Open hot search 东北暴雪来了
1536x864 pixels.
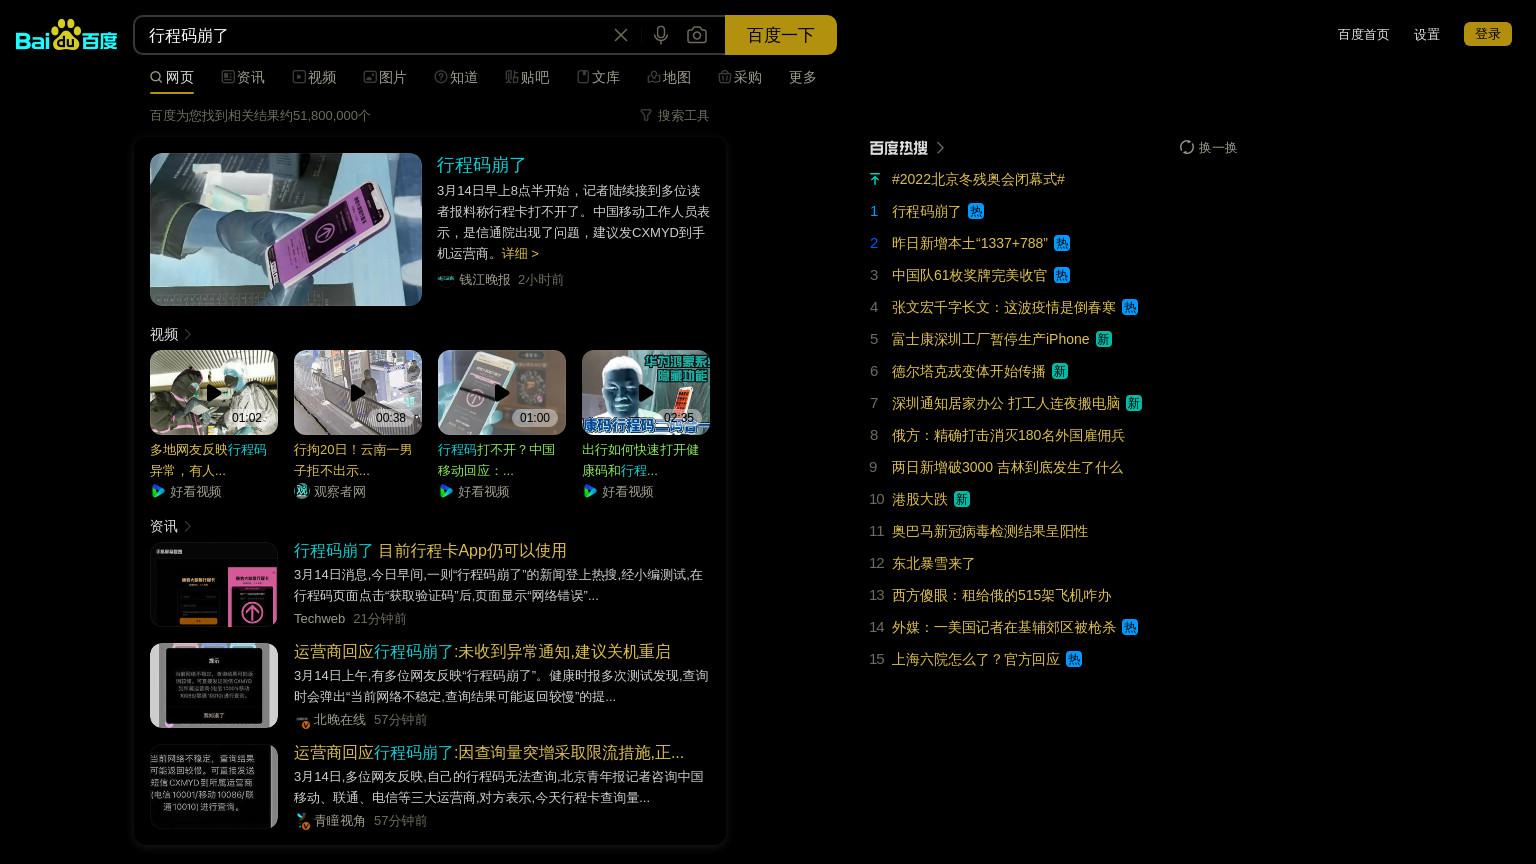(934, 563)
